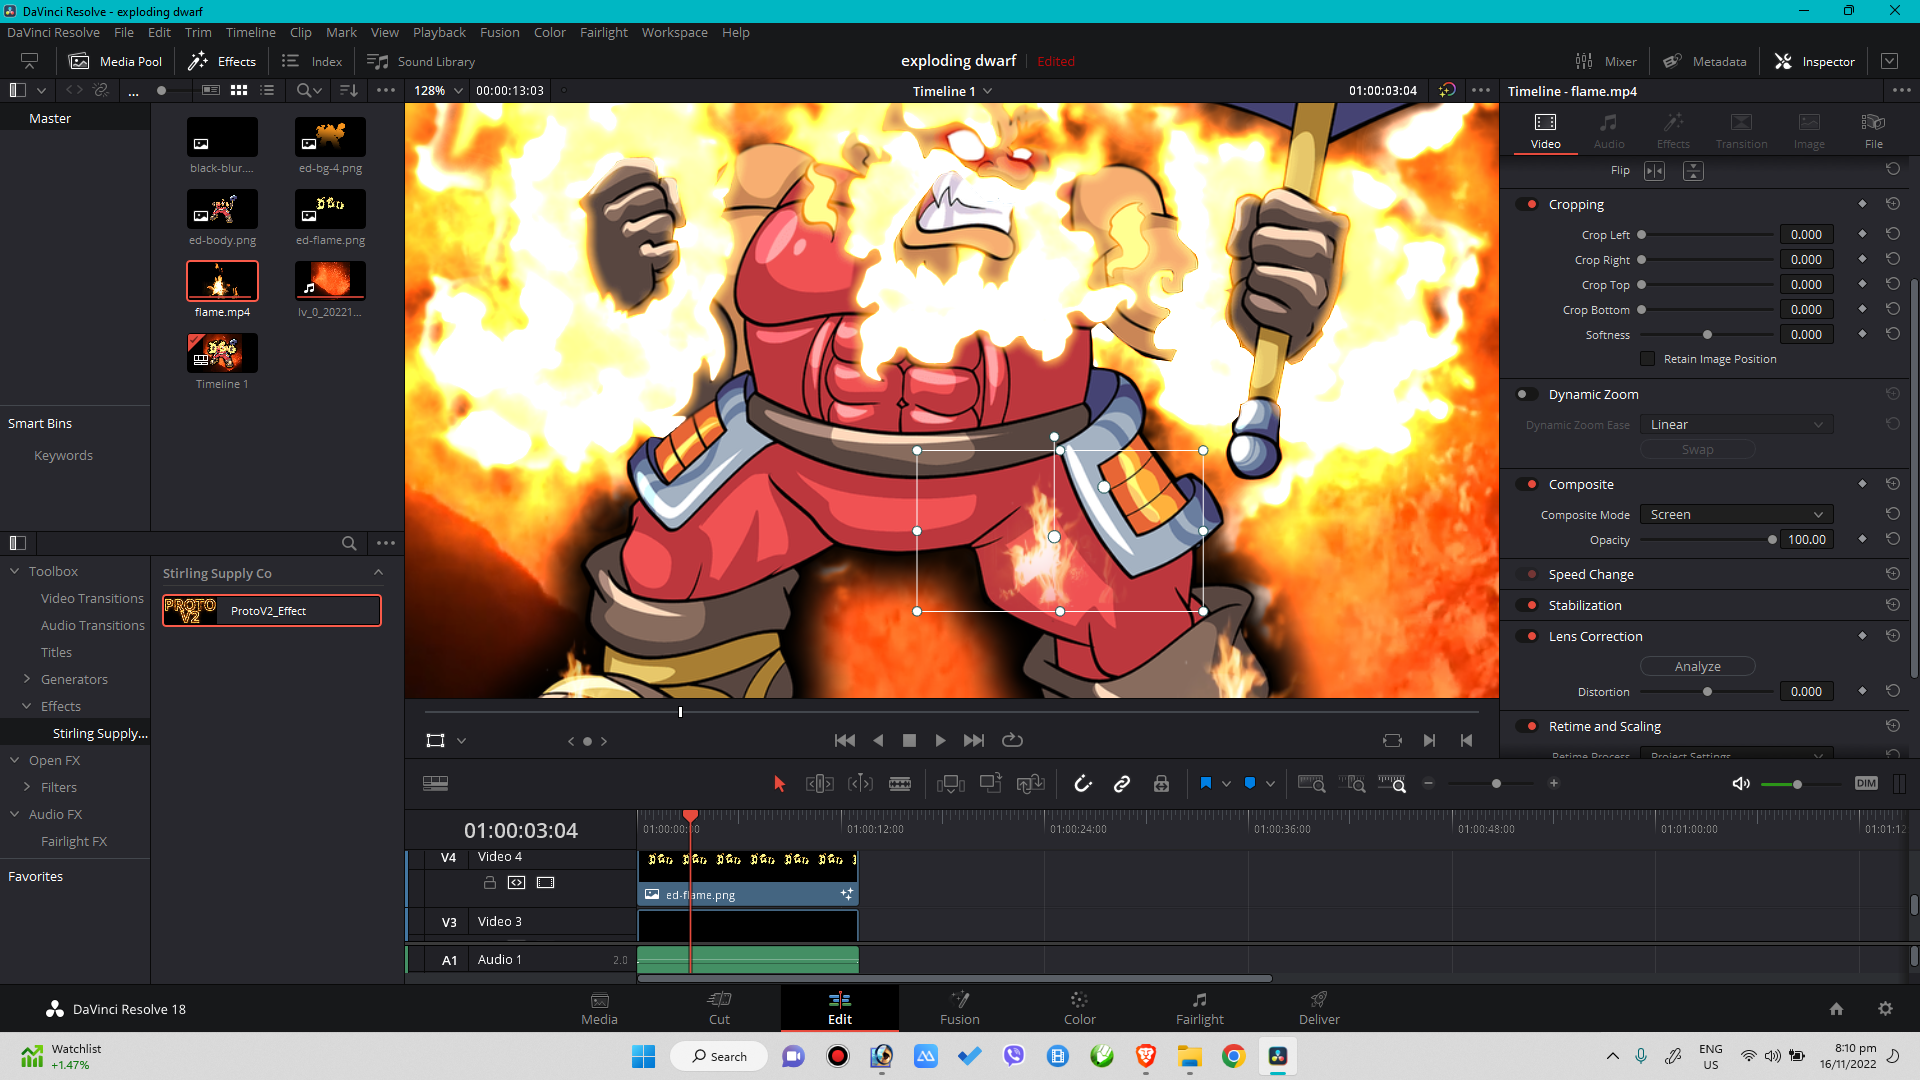1920x1080 pixels.
Task: Collapse the Stirling Supply Co group
Action: (378, 573)
